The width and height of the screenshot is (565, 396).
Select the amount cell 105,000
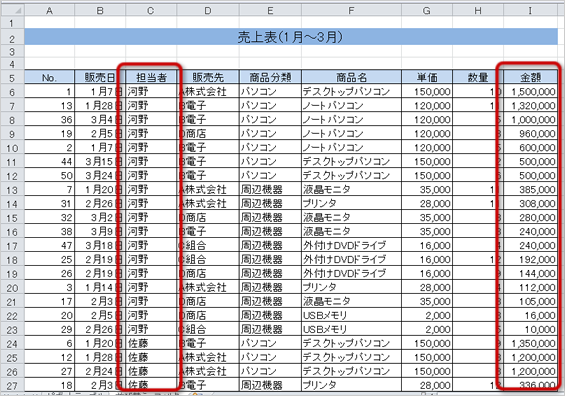(x=530, y=302)
